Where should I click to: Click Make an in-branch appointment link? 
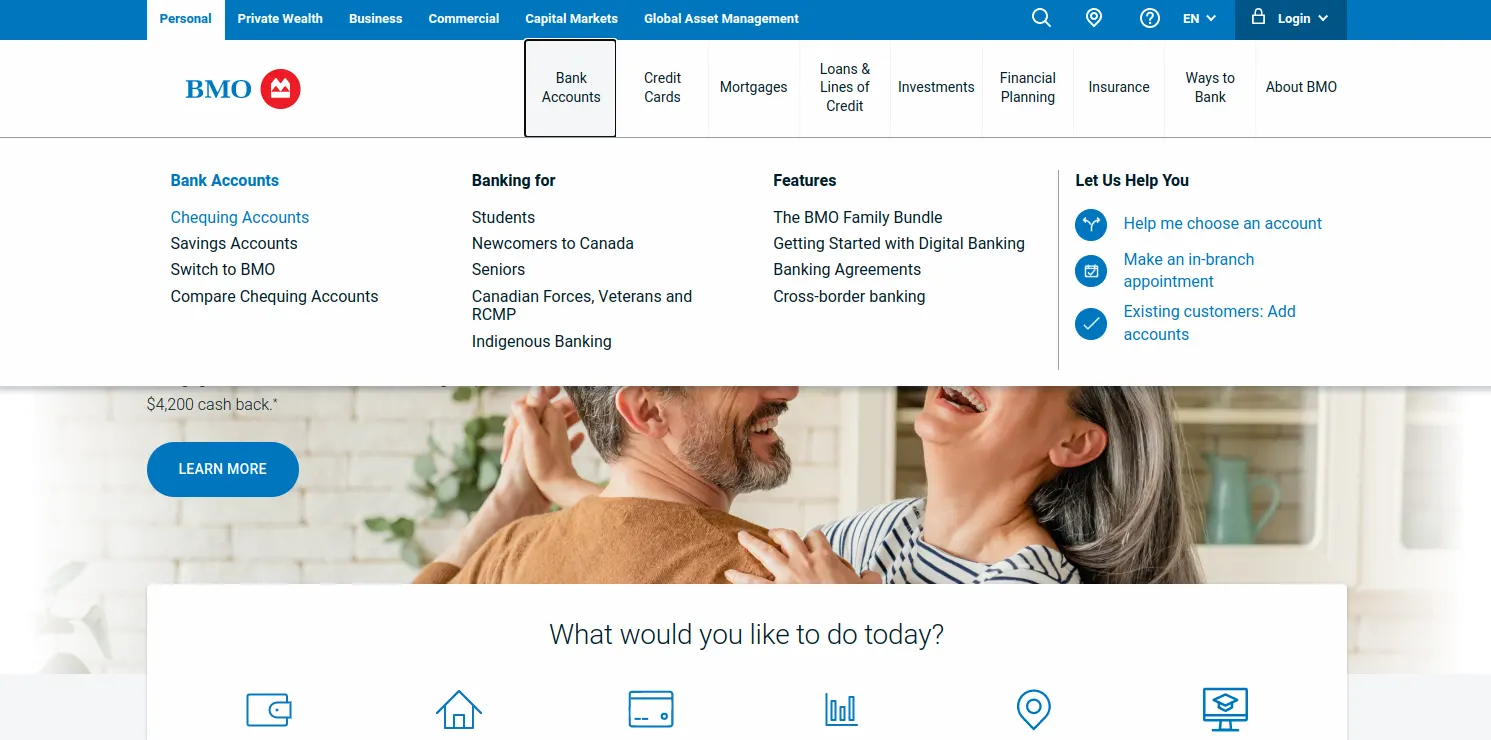[1189, 271]
